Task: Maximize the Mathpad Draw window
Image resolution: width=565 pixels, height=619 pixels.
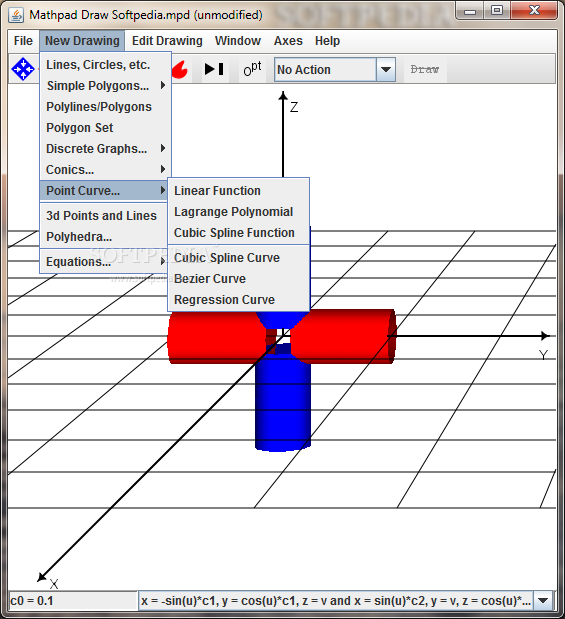Action: (x=497, y=11)
